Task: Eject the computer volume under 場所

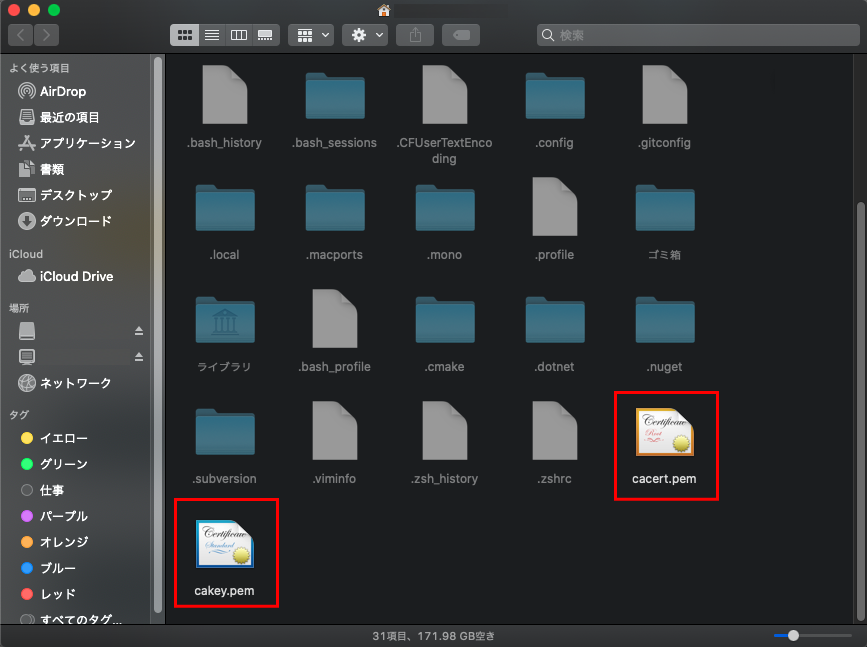Action: [139, 357]
